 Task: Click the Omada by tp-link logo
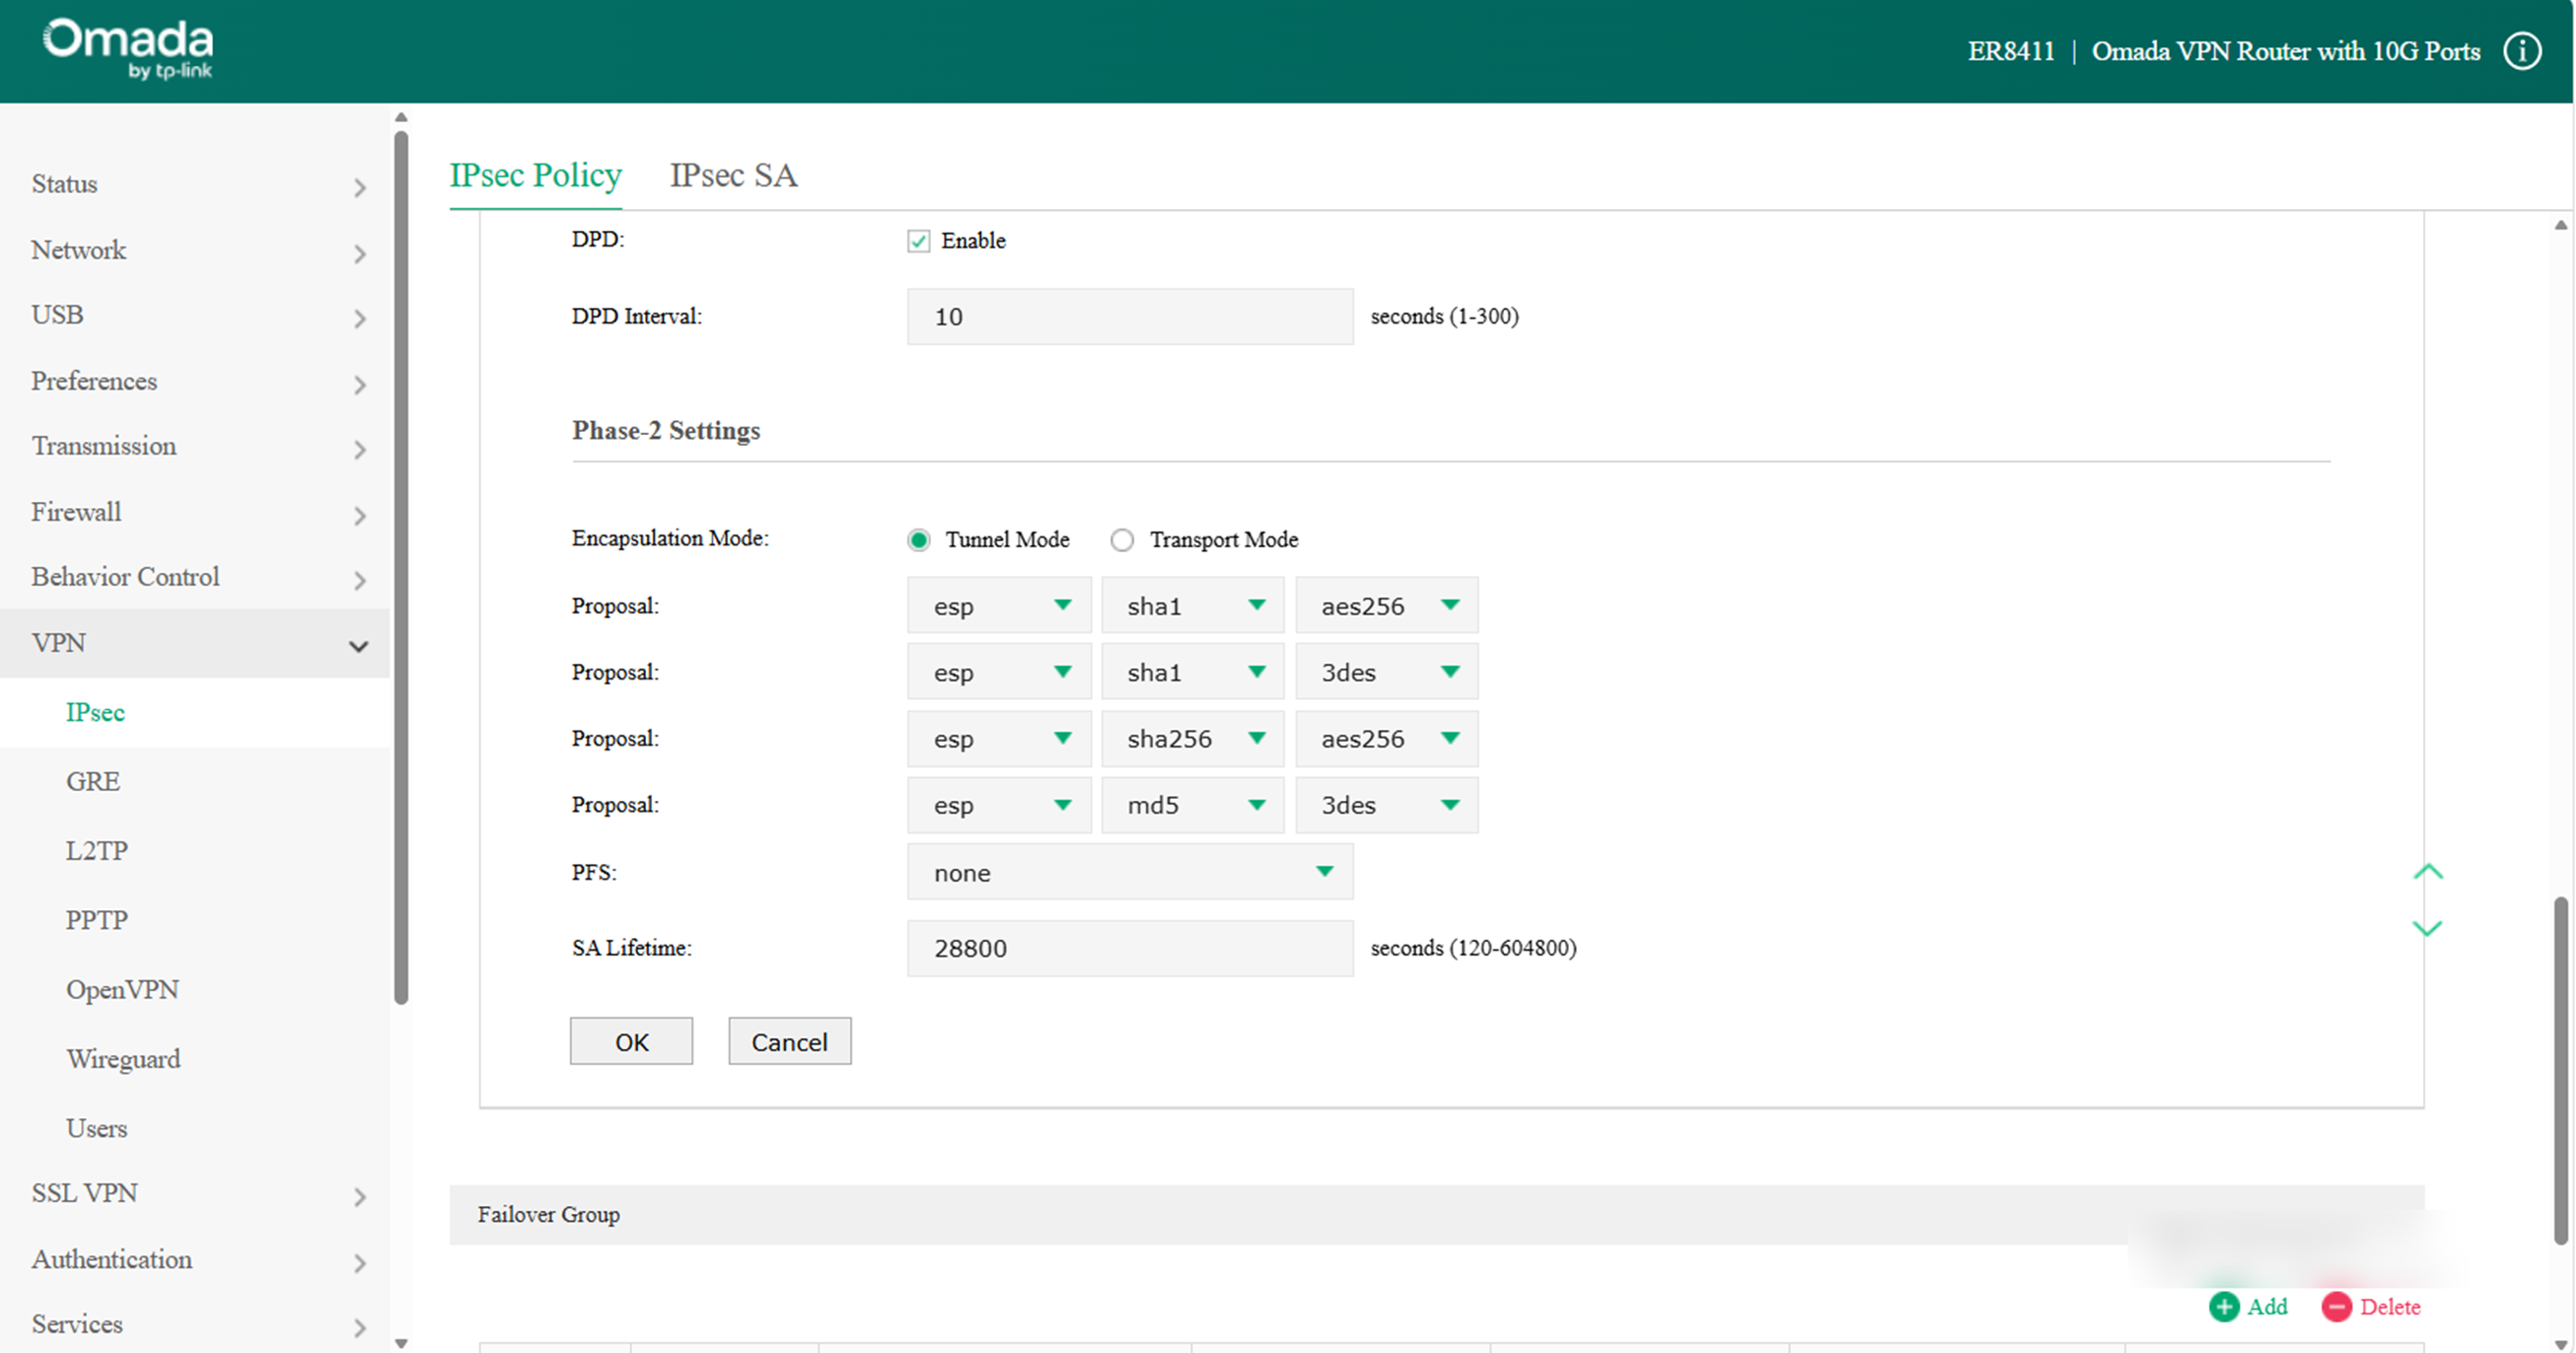[127, 47]
